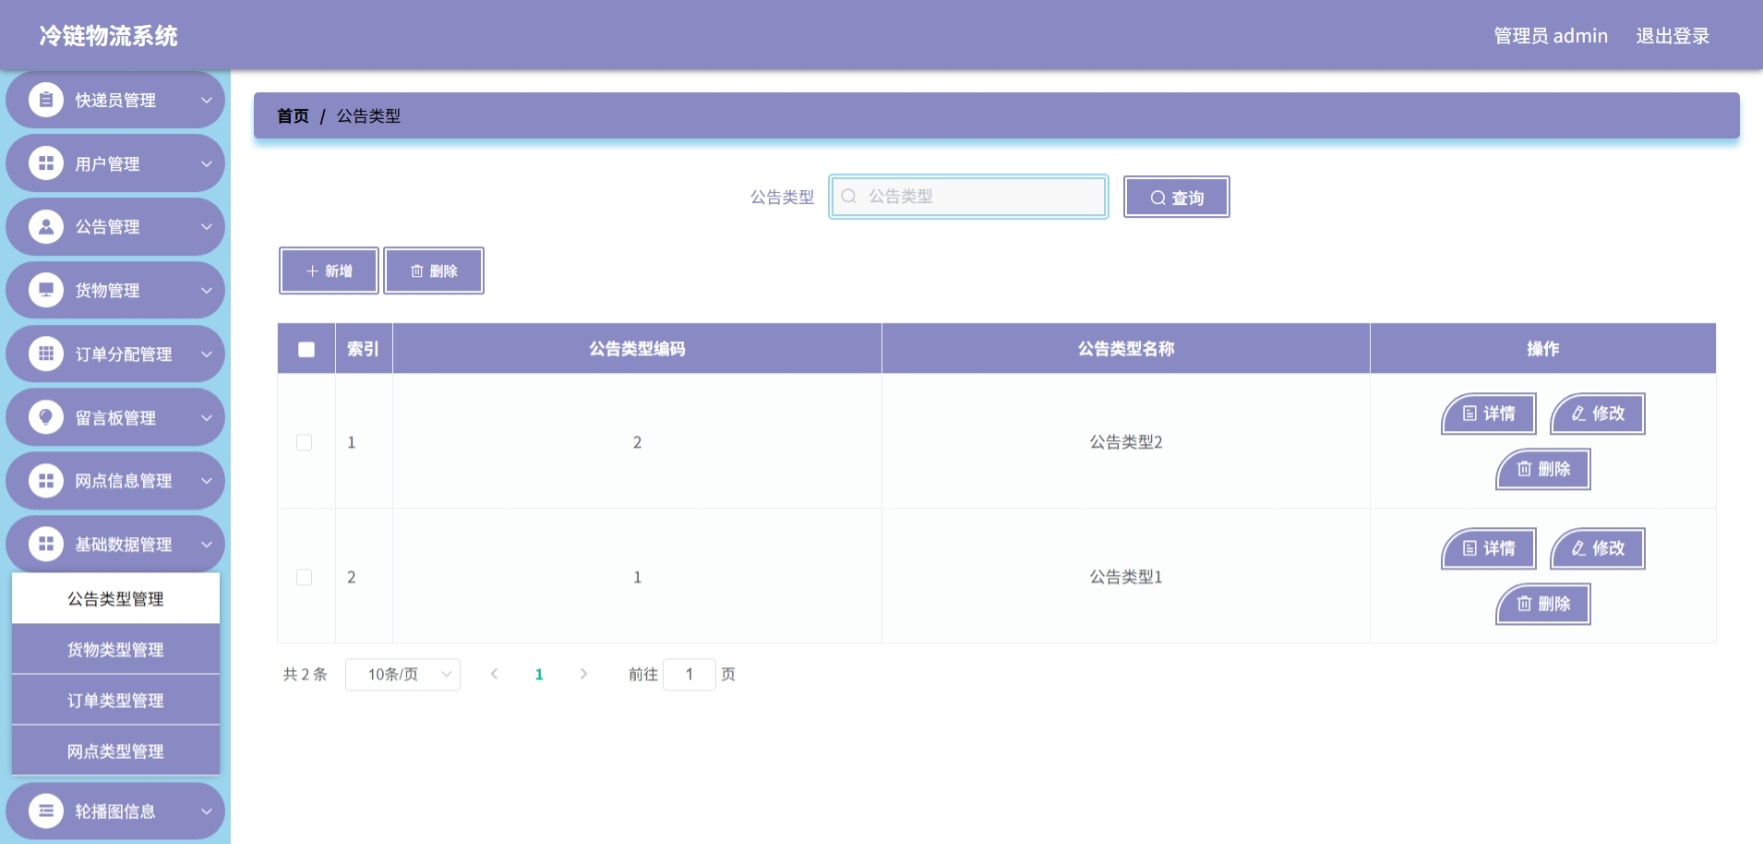Open 公告类型管理 submenu item
Viewport: 1763px width, 844px height.
(x=116, y=598)
